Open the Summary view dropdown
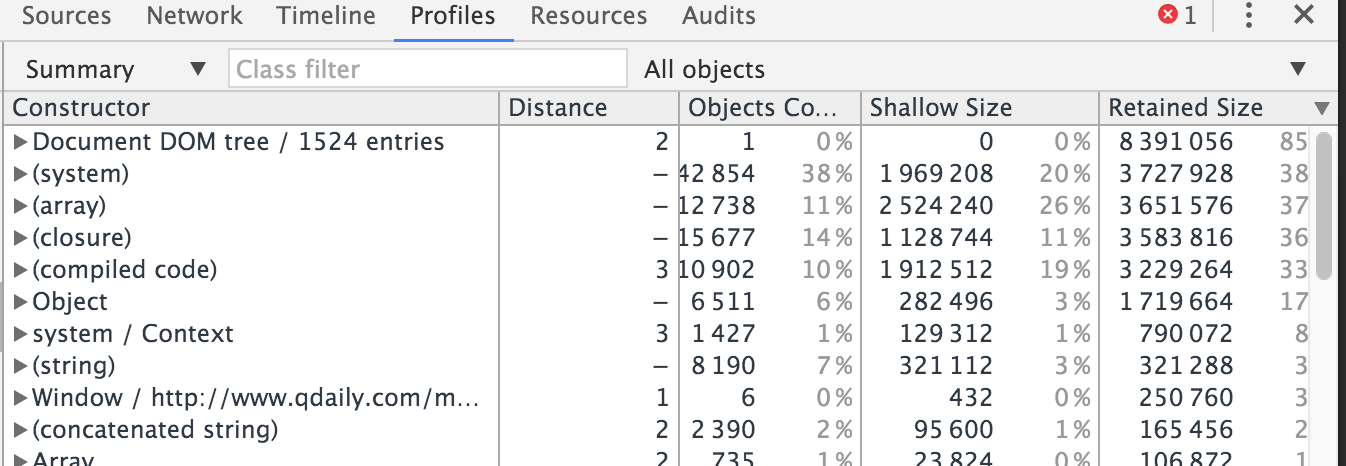Image resolution: width=1346 pixels, height=466 pixels. 115,69
